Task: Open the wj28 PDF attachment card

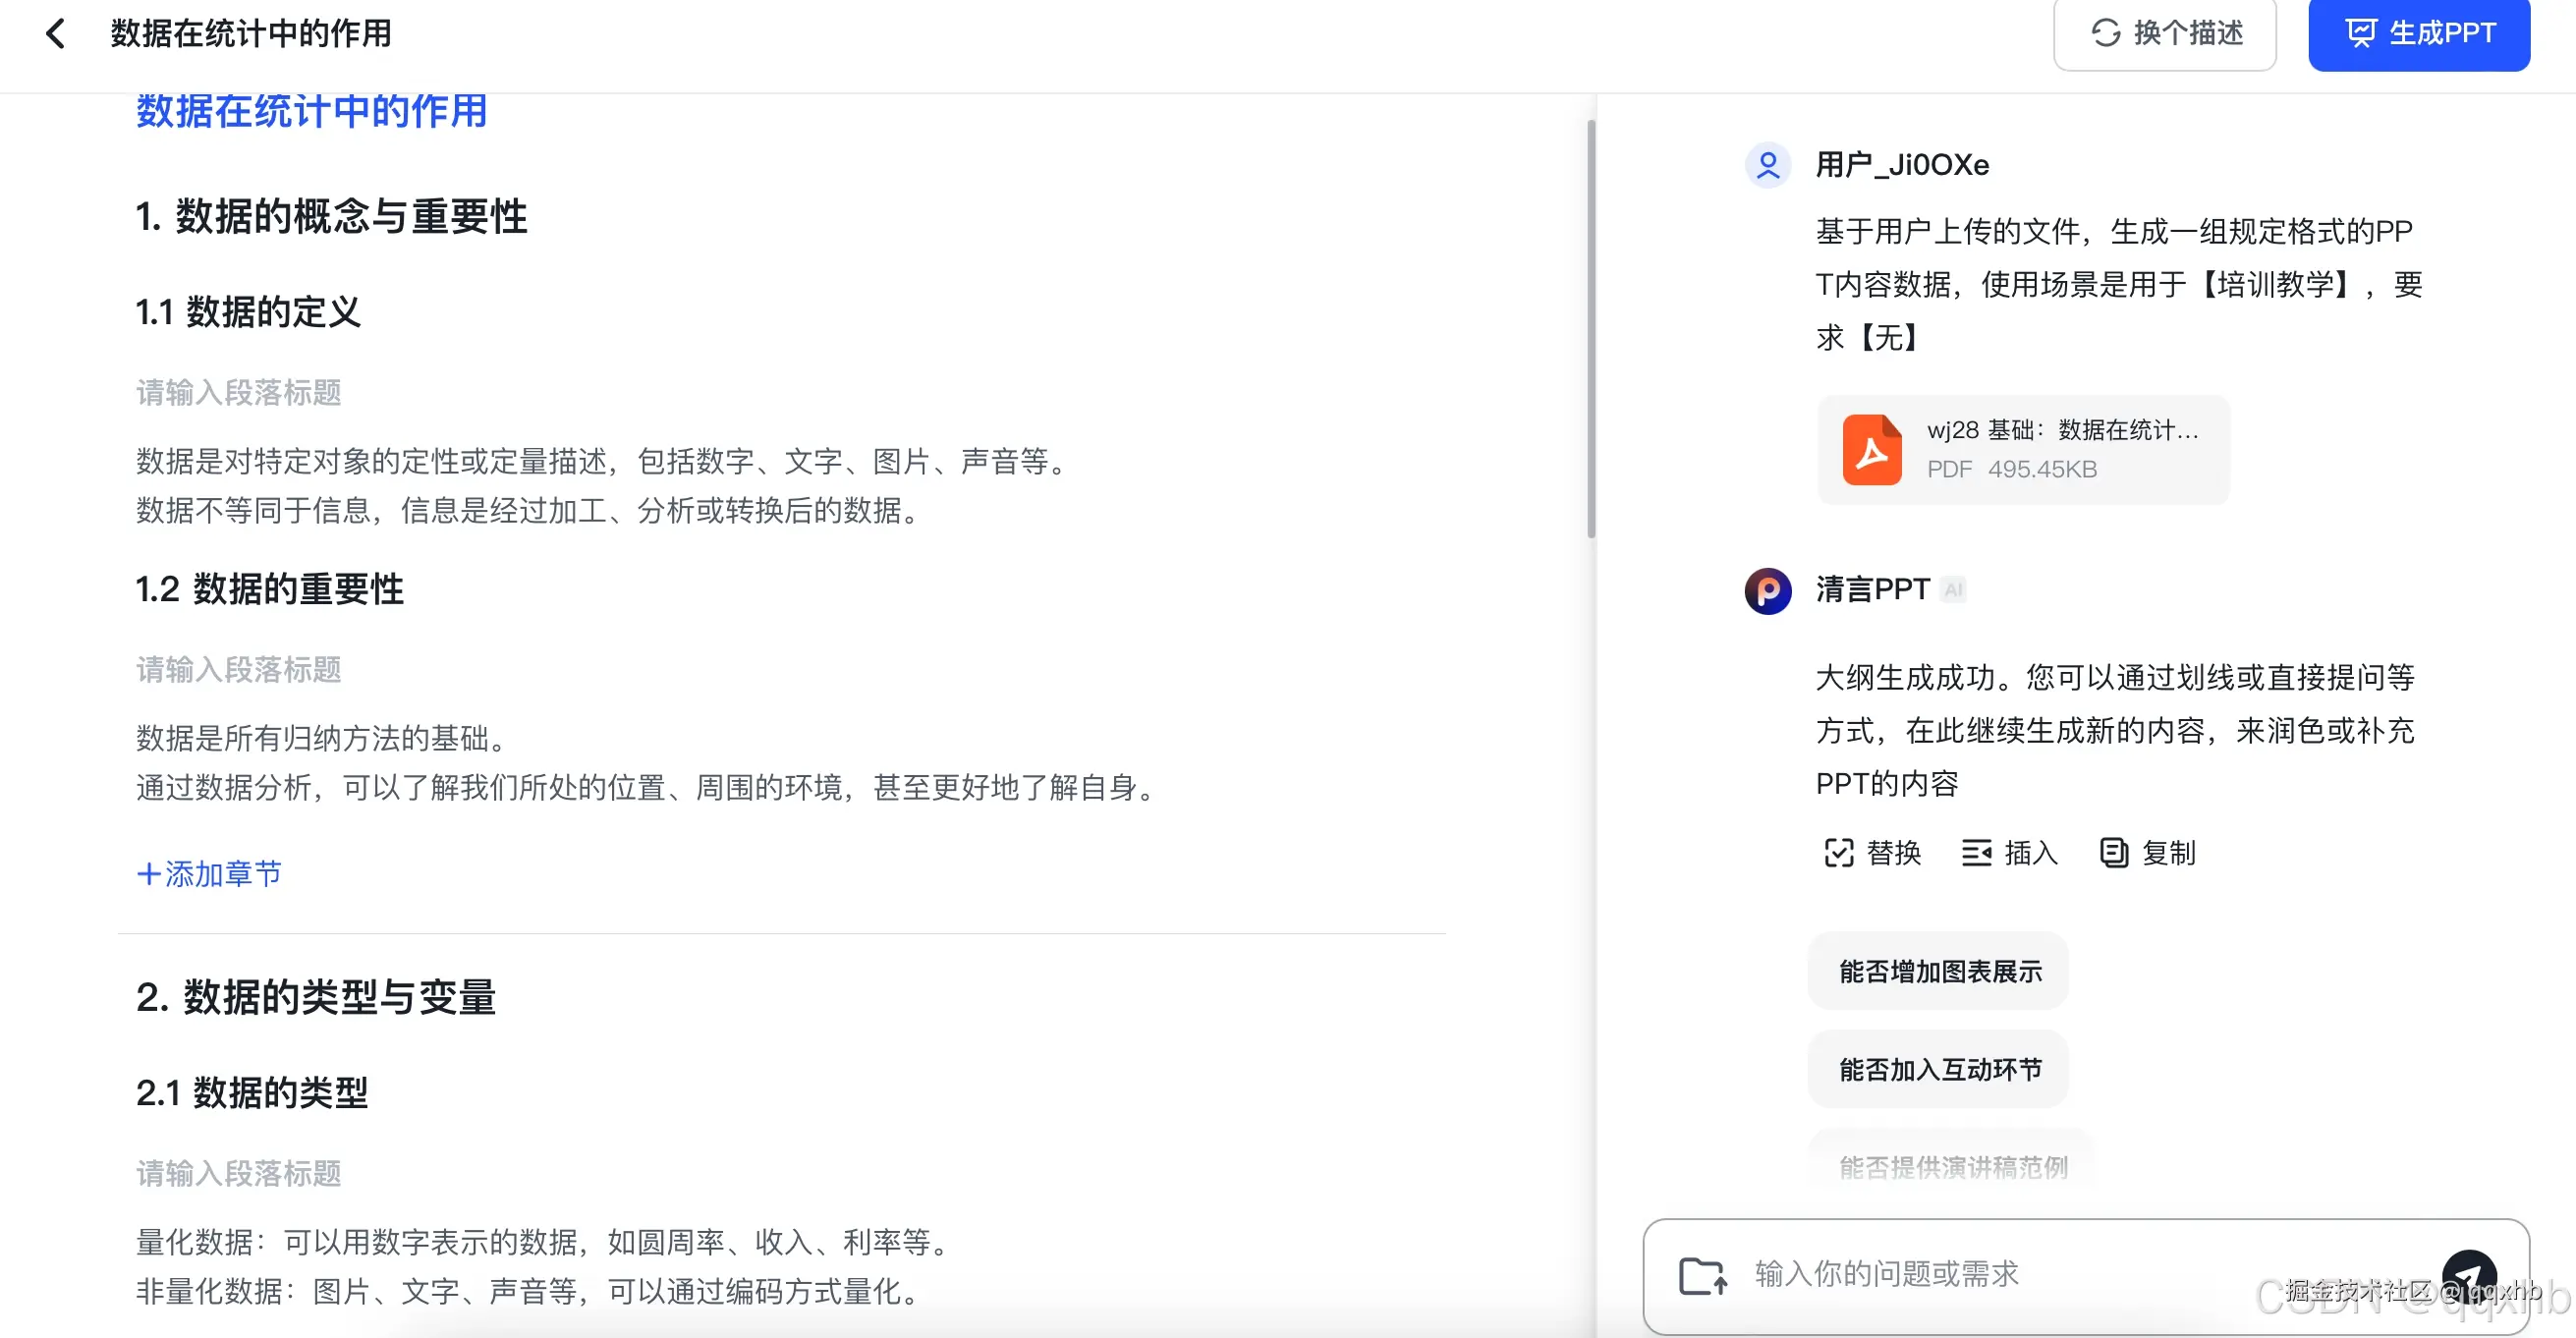Action: (x=2022, y=450)
